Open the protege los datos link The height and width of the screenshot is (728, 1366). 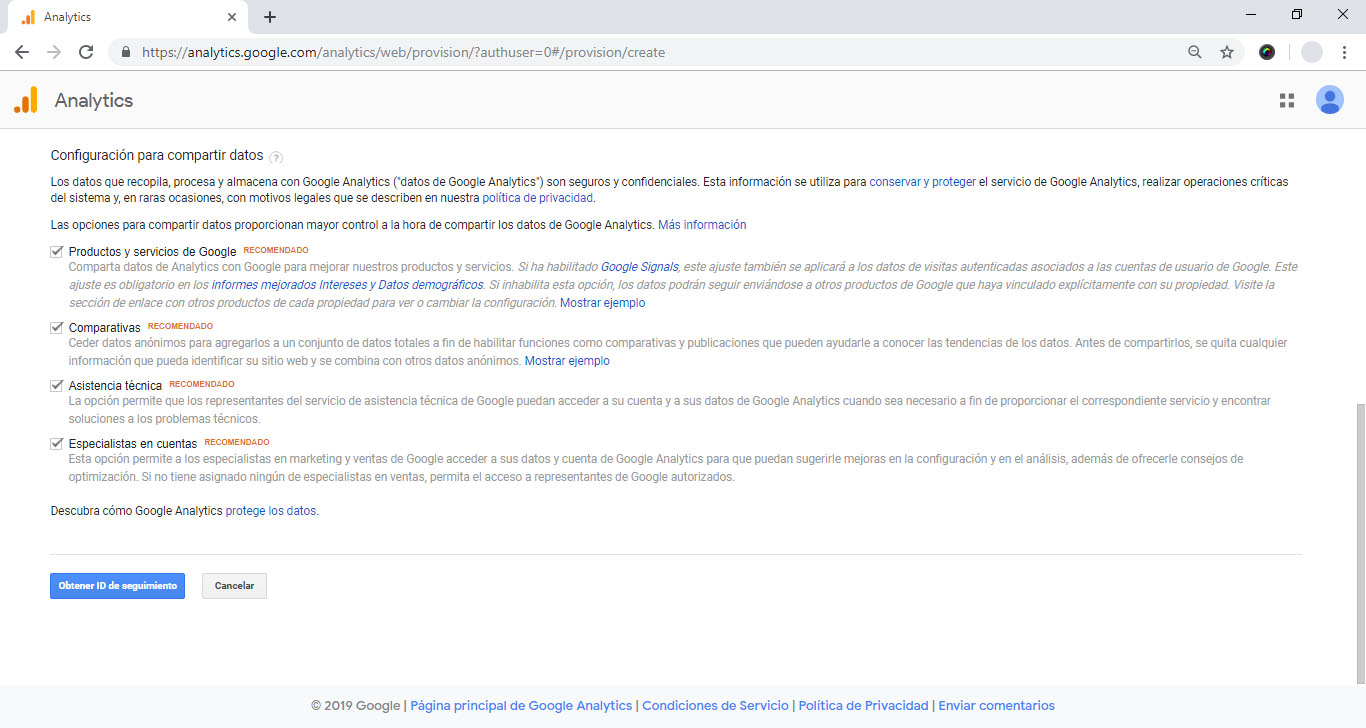(271, 511)
